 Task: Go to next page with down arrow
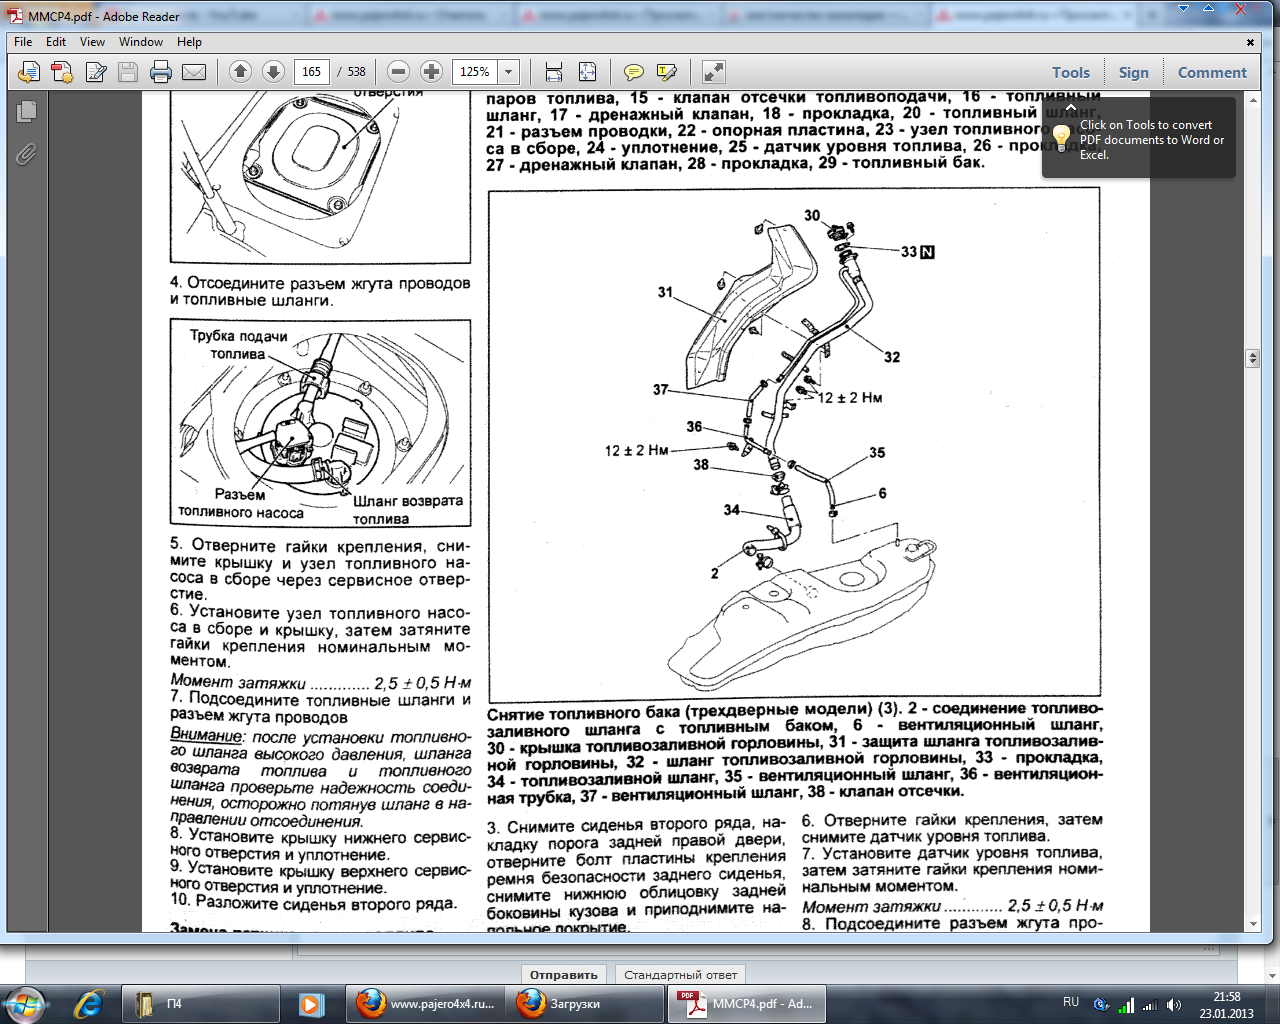tap(273, 72)
